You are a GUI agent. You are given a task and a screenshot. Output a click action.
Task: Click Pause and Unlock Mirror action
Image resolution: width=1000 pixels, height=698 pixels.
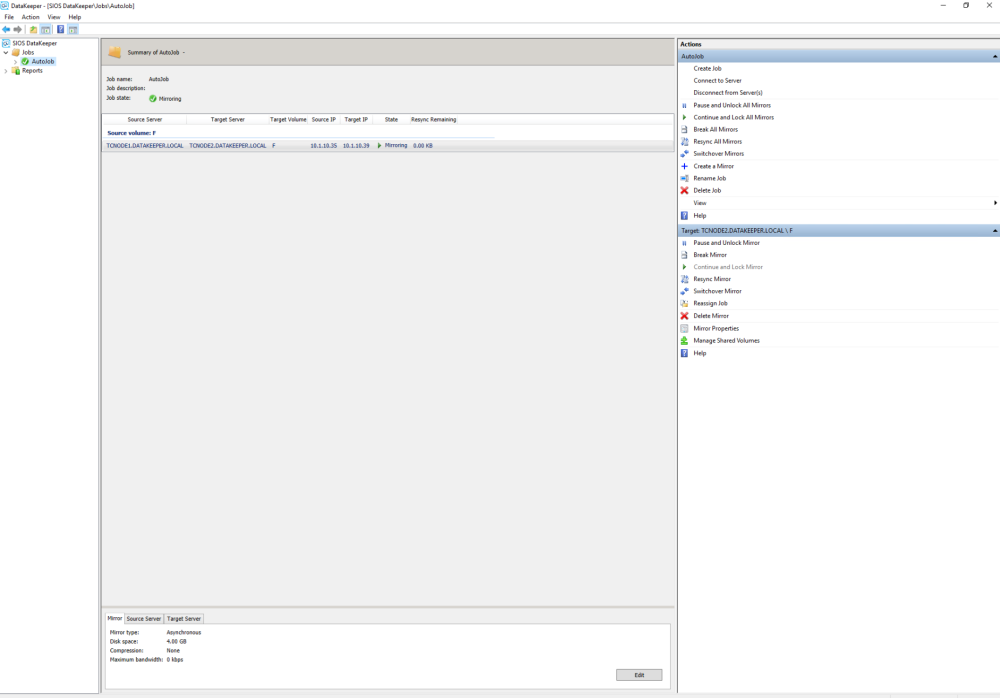726,243
